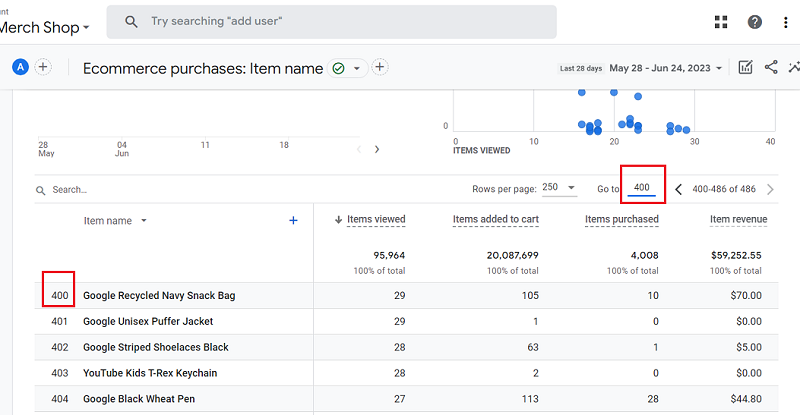800x415 pixels.
Task: Click the plus icon next to segment A
Action: tap(43, 67)
